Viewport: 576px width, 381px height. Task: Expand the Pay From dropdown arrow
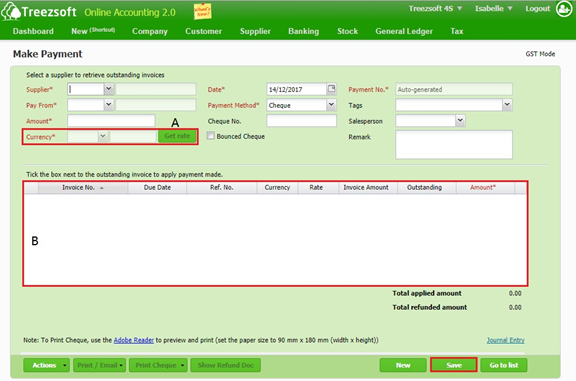(109, 105)
